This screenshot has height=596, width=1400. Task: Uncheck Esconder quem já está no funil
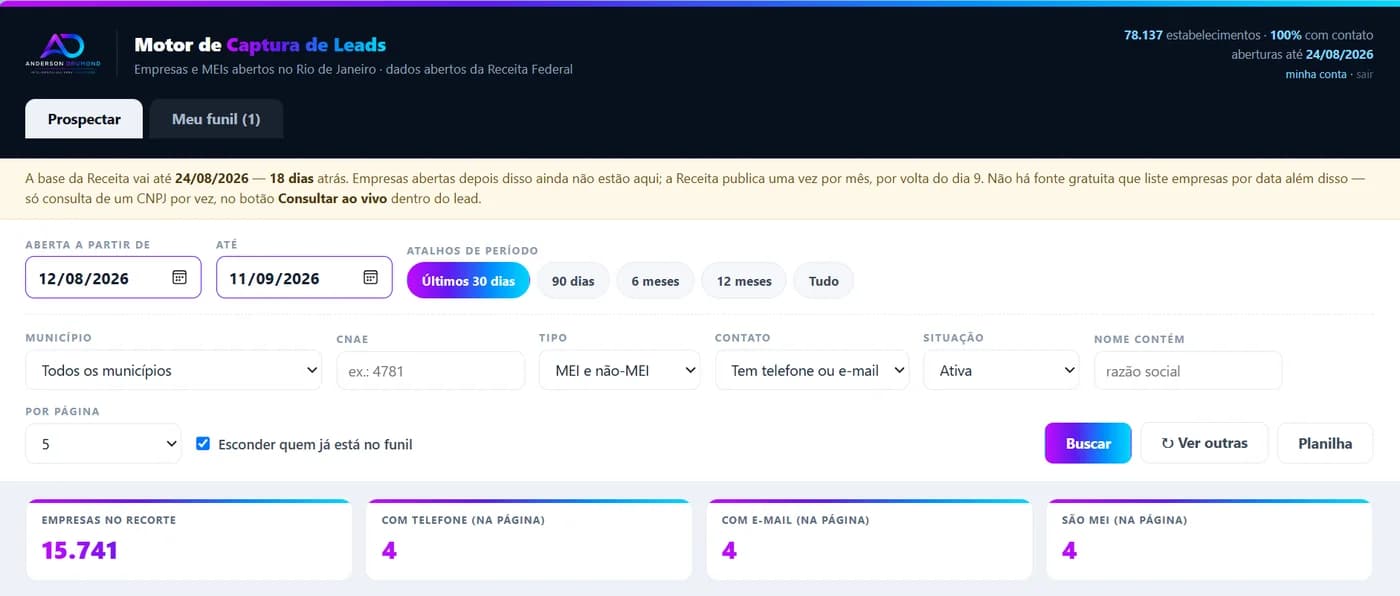(x=203, y=443)
